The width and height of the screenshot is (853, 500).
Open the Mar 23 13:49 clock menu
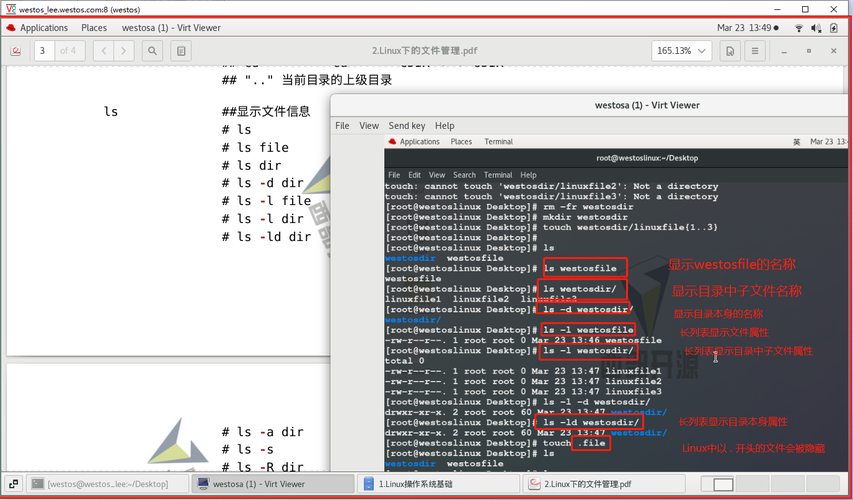[x=747, y=28]
